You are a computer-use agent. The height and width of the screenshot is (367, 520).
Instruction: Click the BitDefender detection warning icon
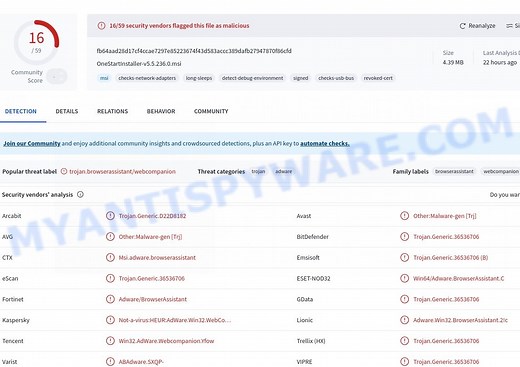point(404,237)
